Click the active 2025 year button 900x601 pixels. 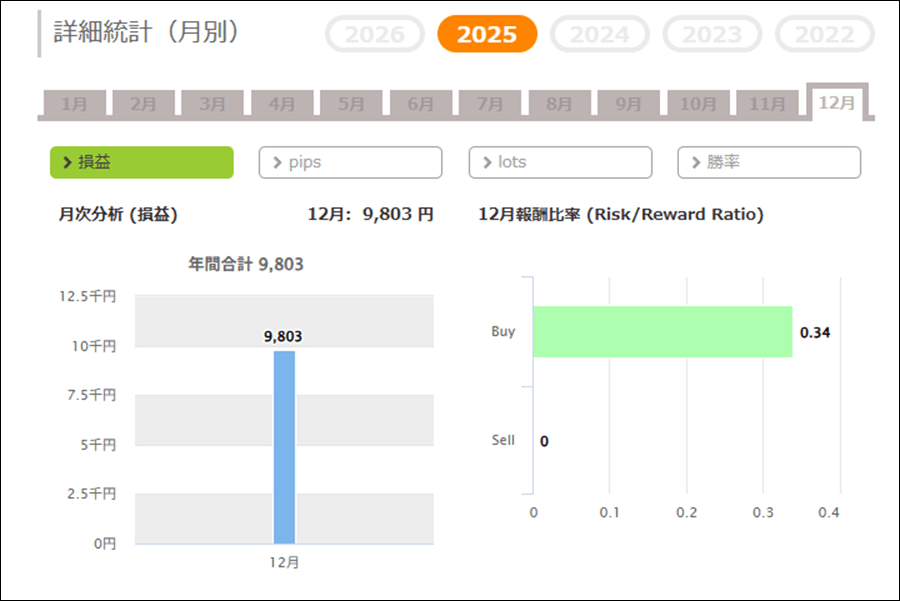[487, 35]
